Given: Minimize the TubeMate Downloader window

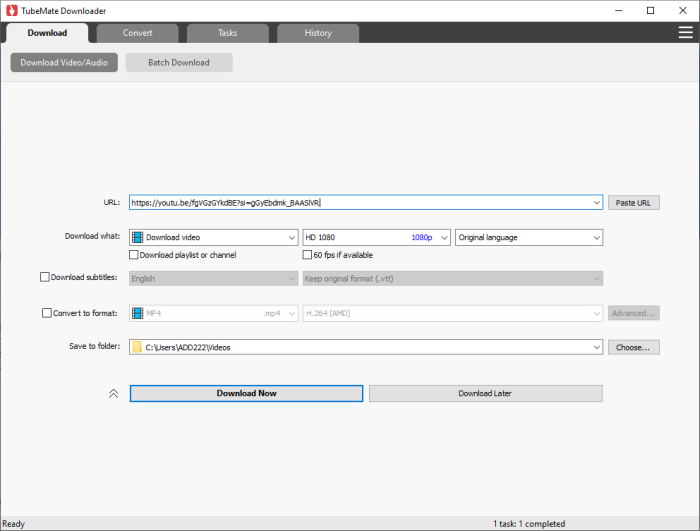Looking at the screenshot, I should [x=619, y=11].
